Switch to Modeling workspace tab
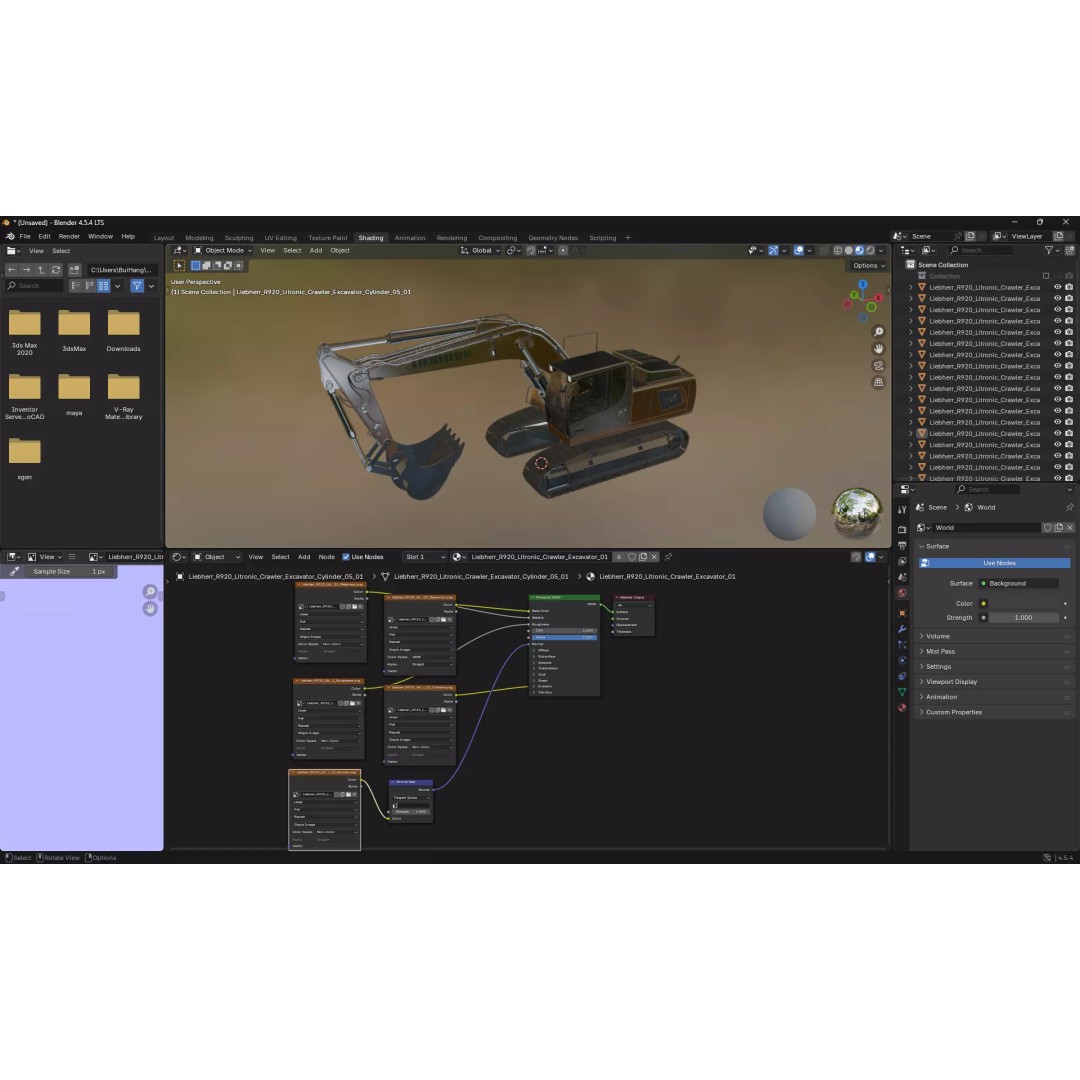 pos(199,238)
